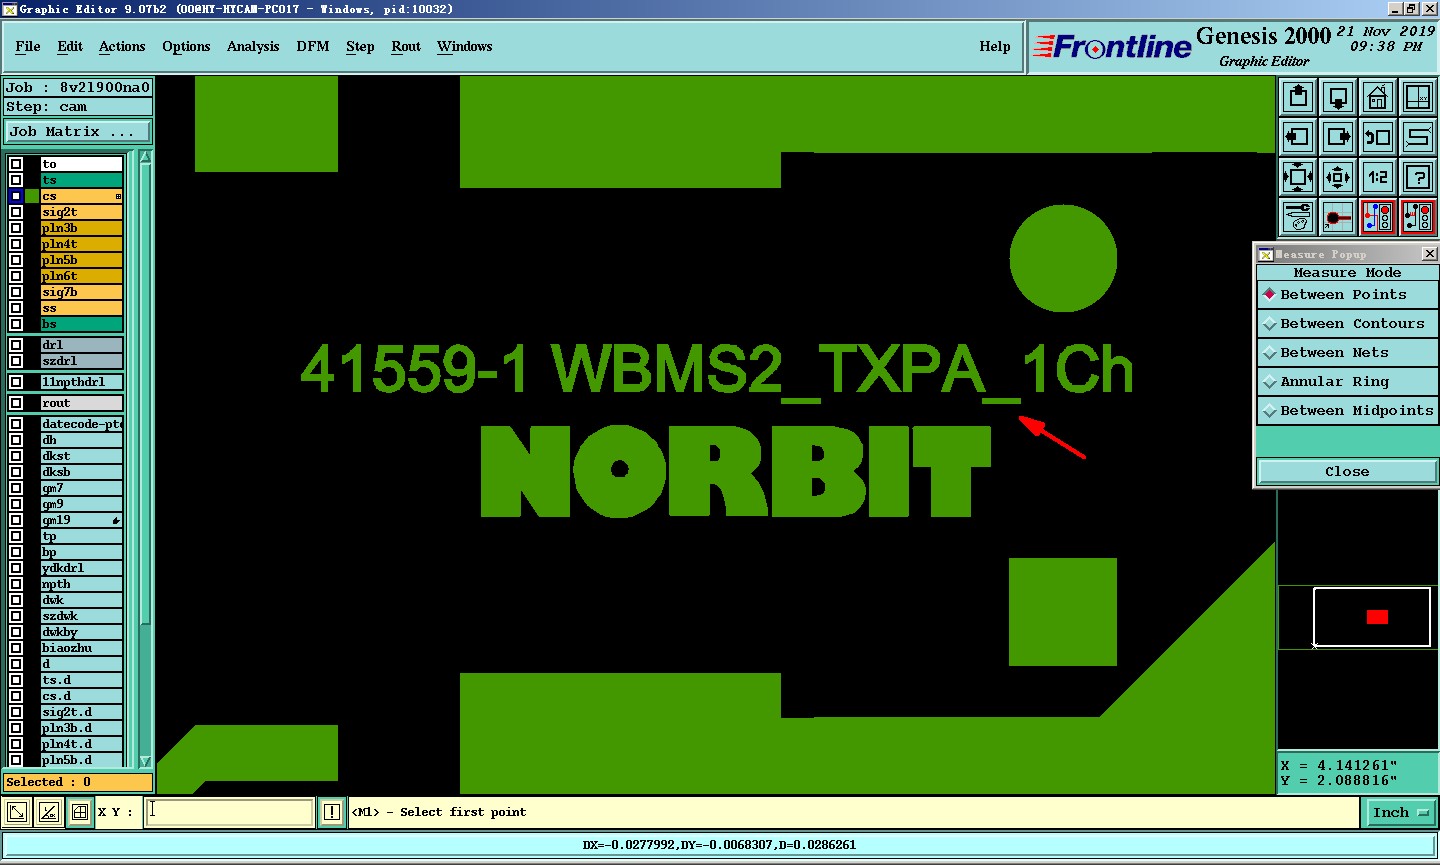Open the Step menu
This screenshot has width=1440, height=865.
click(x=360, y=46)
